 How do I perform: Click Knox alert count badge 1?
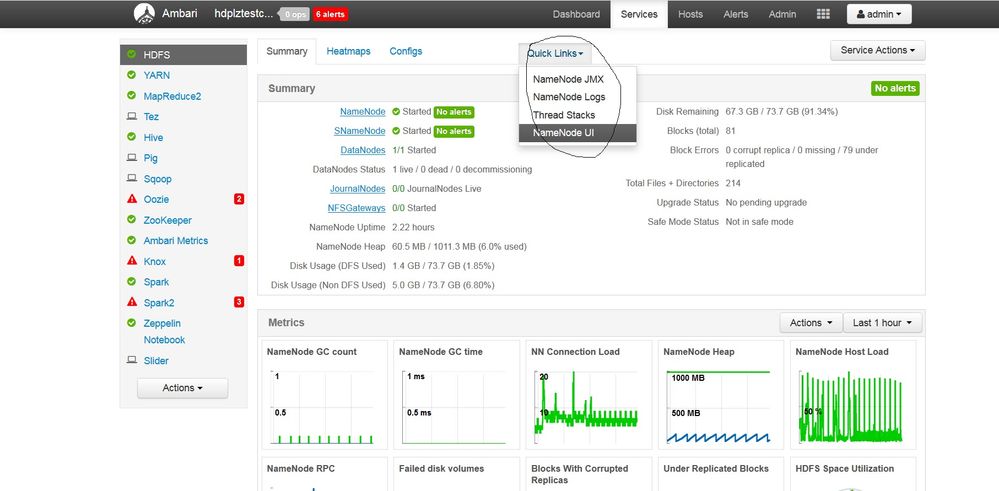[x=239, y=260]
